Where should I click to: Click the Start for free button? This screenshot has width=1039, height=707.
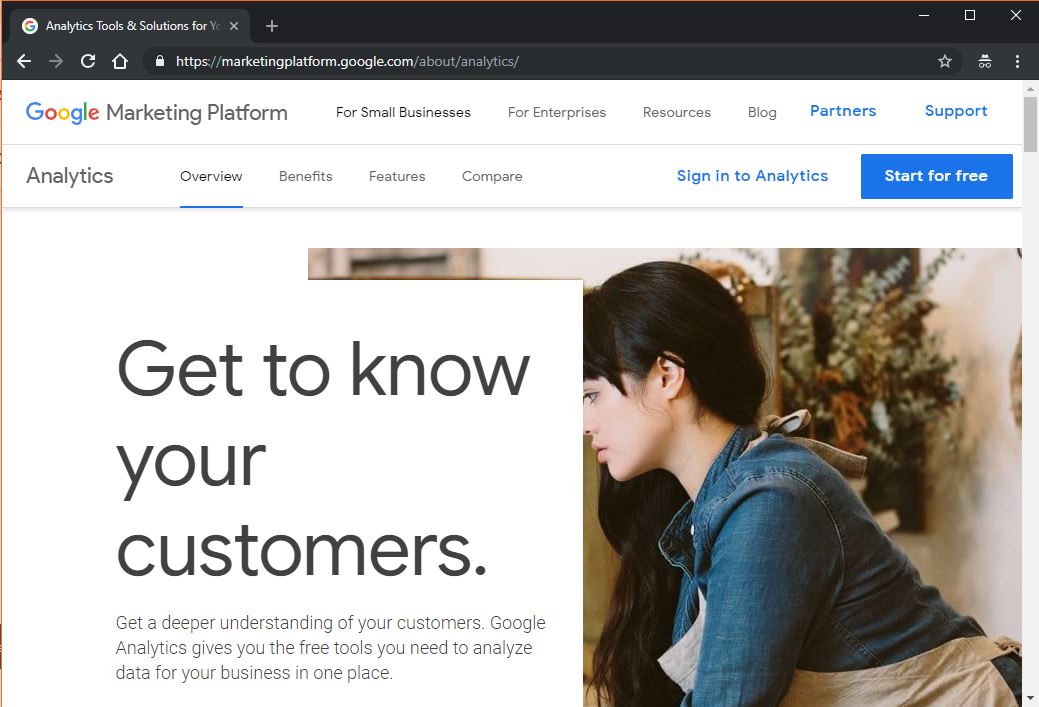click(x=936, y=176)
